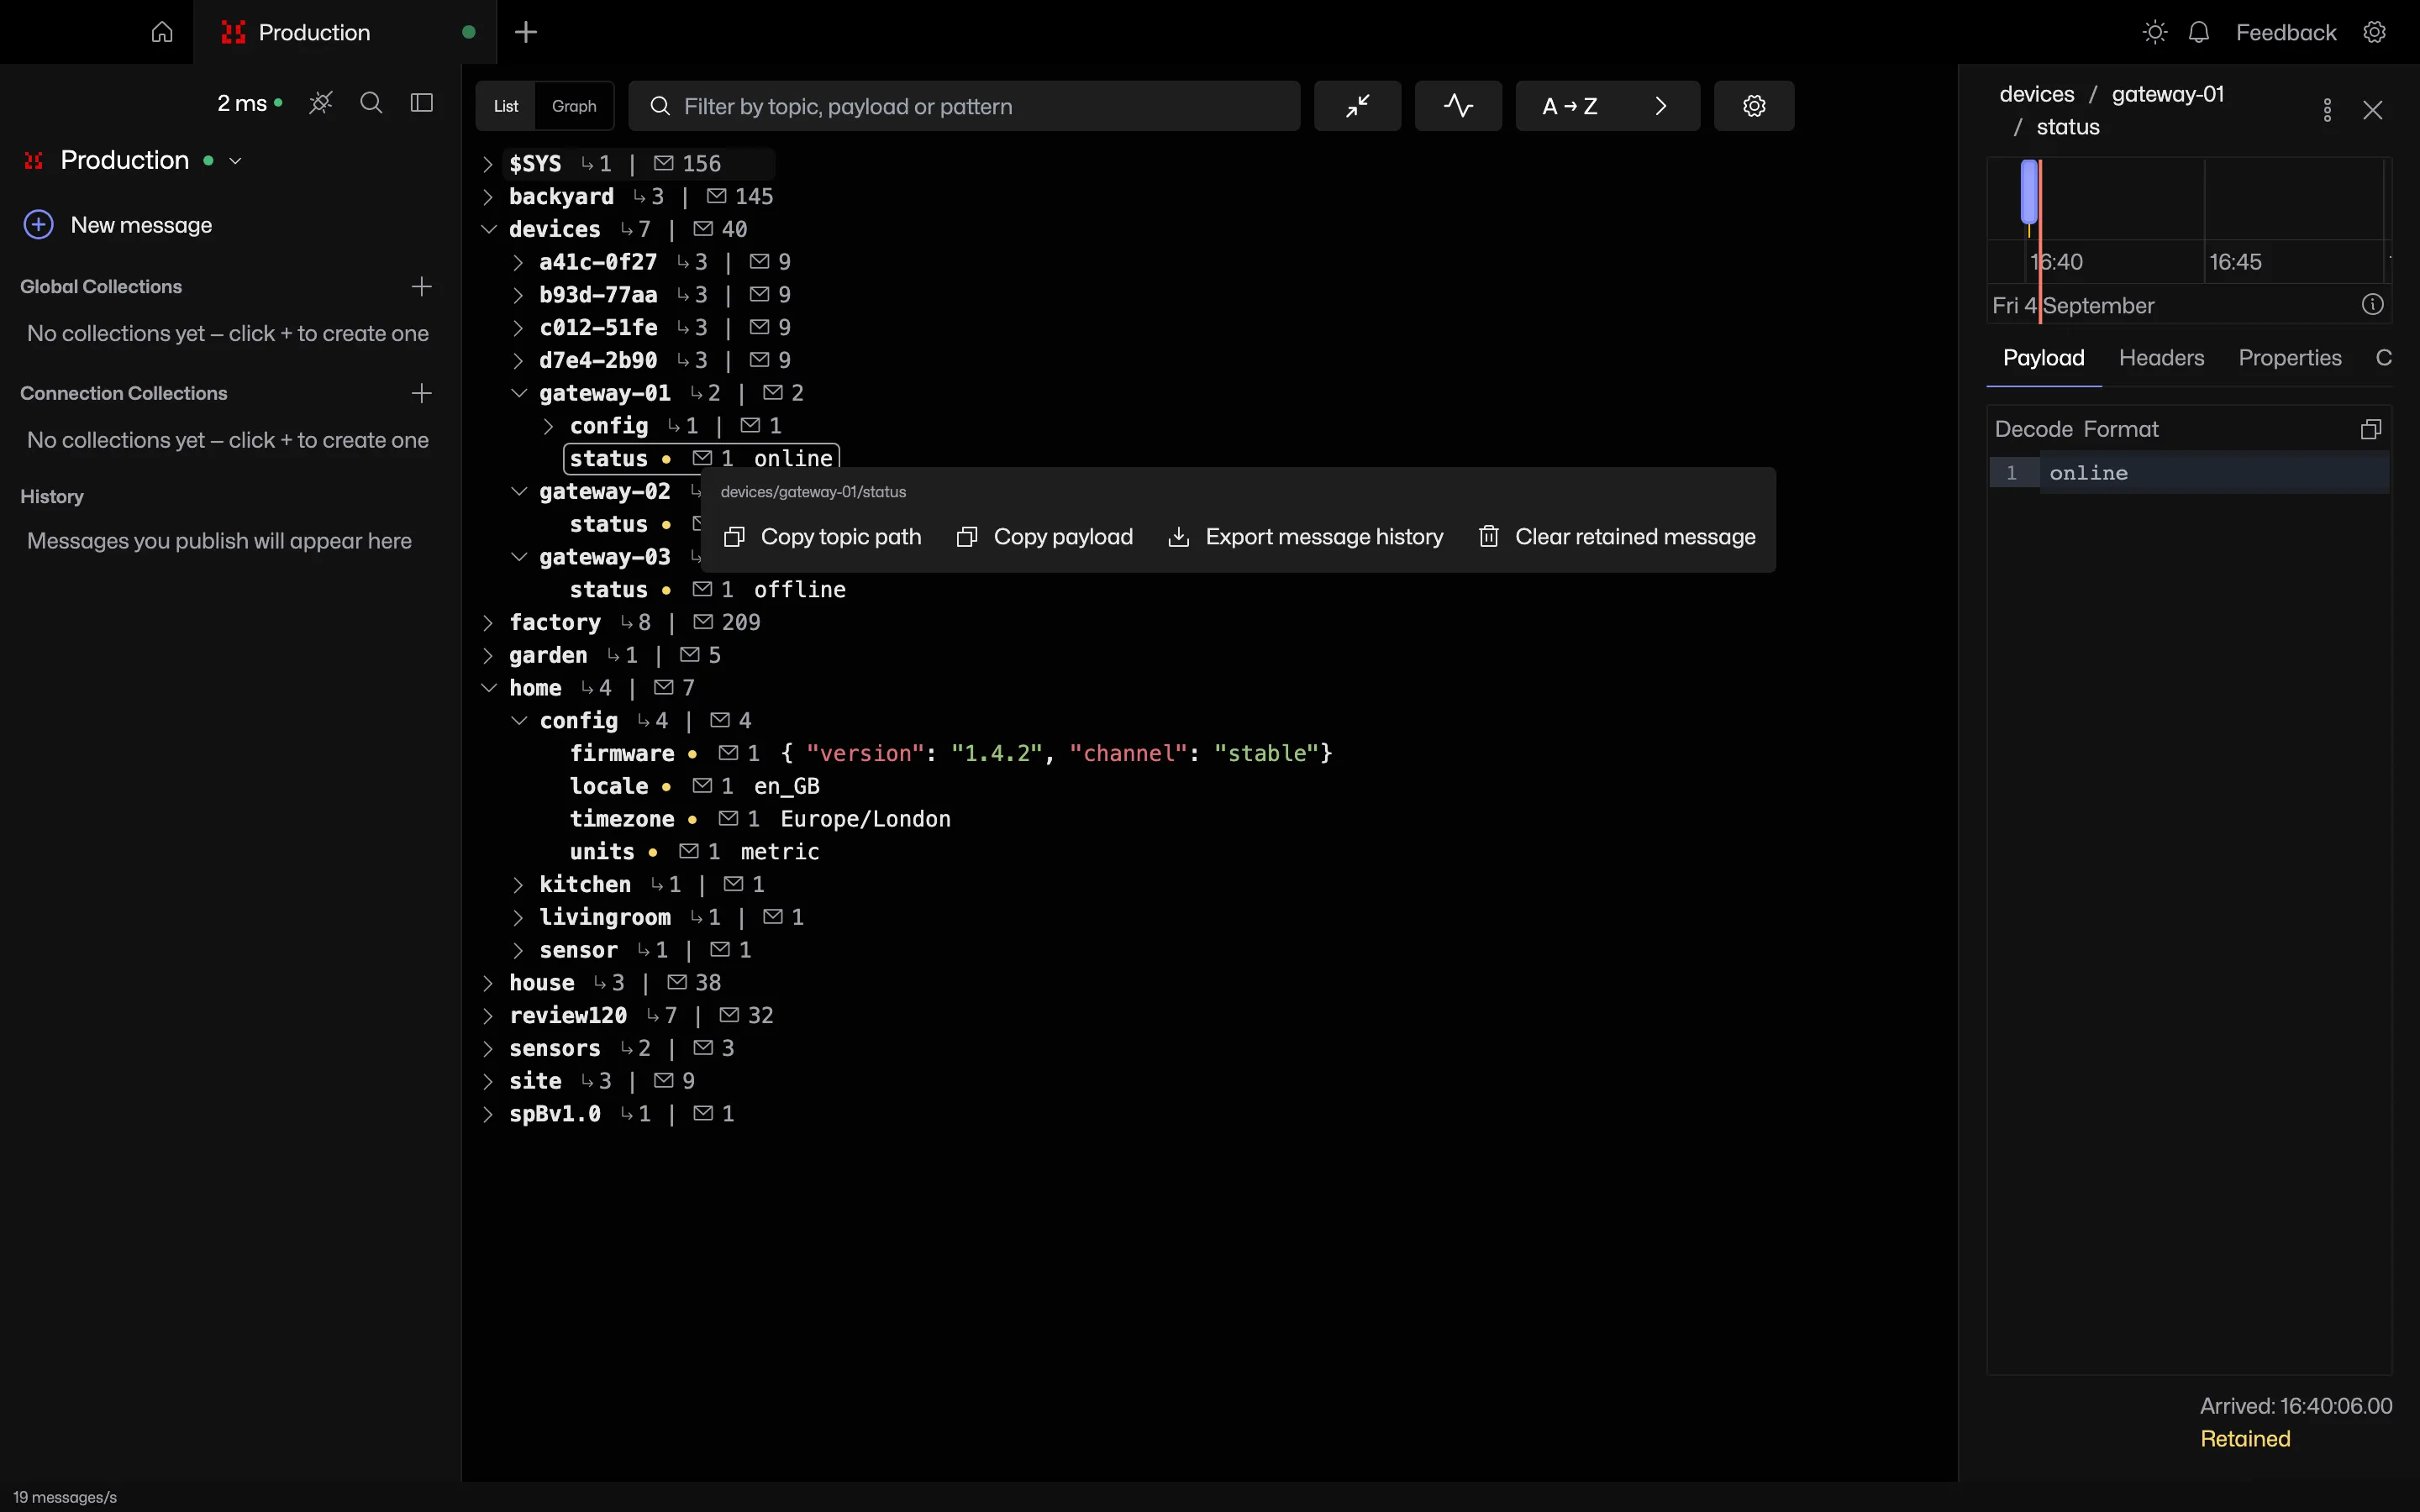The height and width of the screenshot is (1512, 2420).
Task: Click gateway-01 in the breadcrumb
Action: pos(2167,94)
